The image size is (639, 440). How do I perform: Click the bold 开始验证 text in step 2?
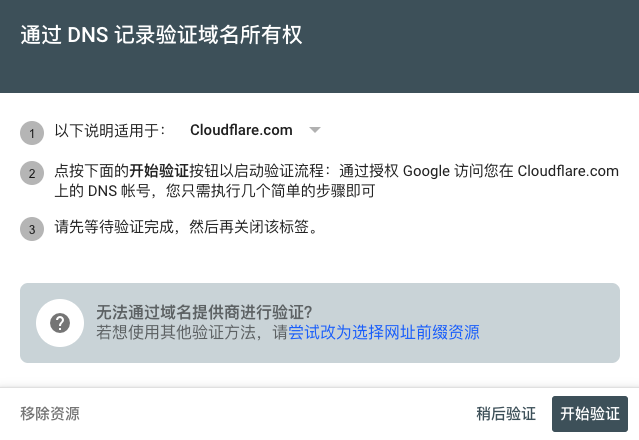(159, 171)
